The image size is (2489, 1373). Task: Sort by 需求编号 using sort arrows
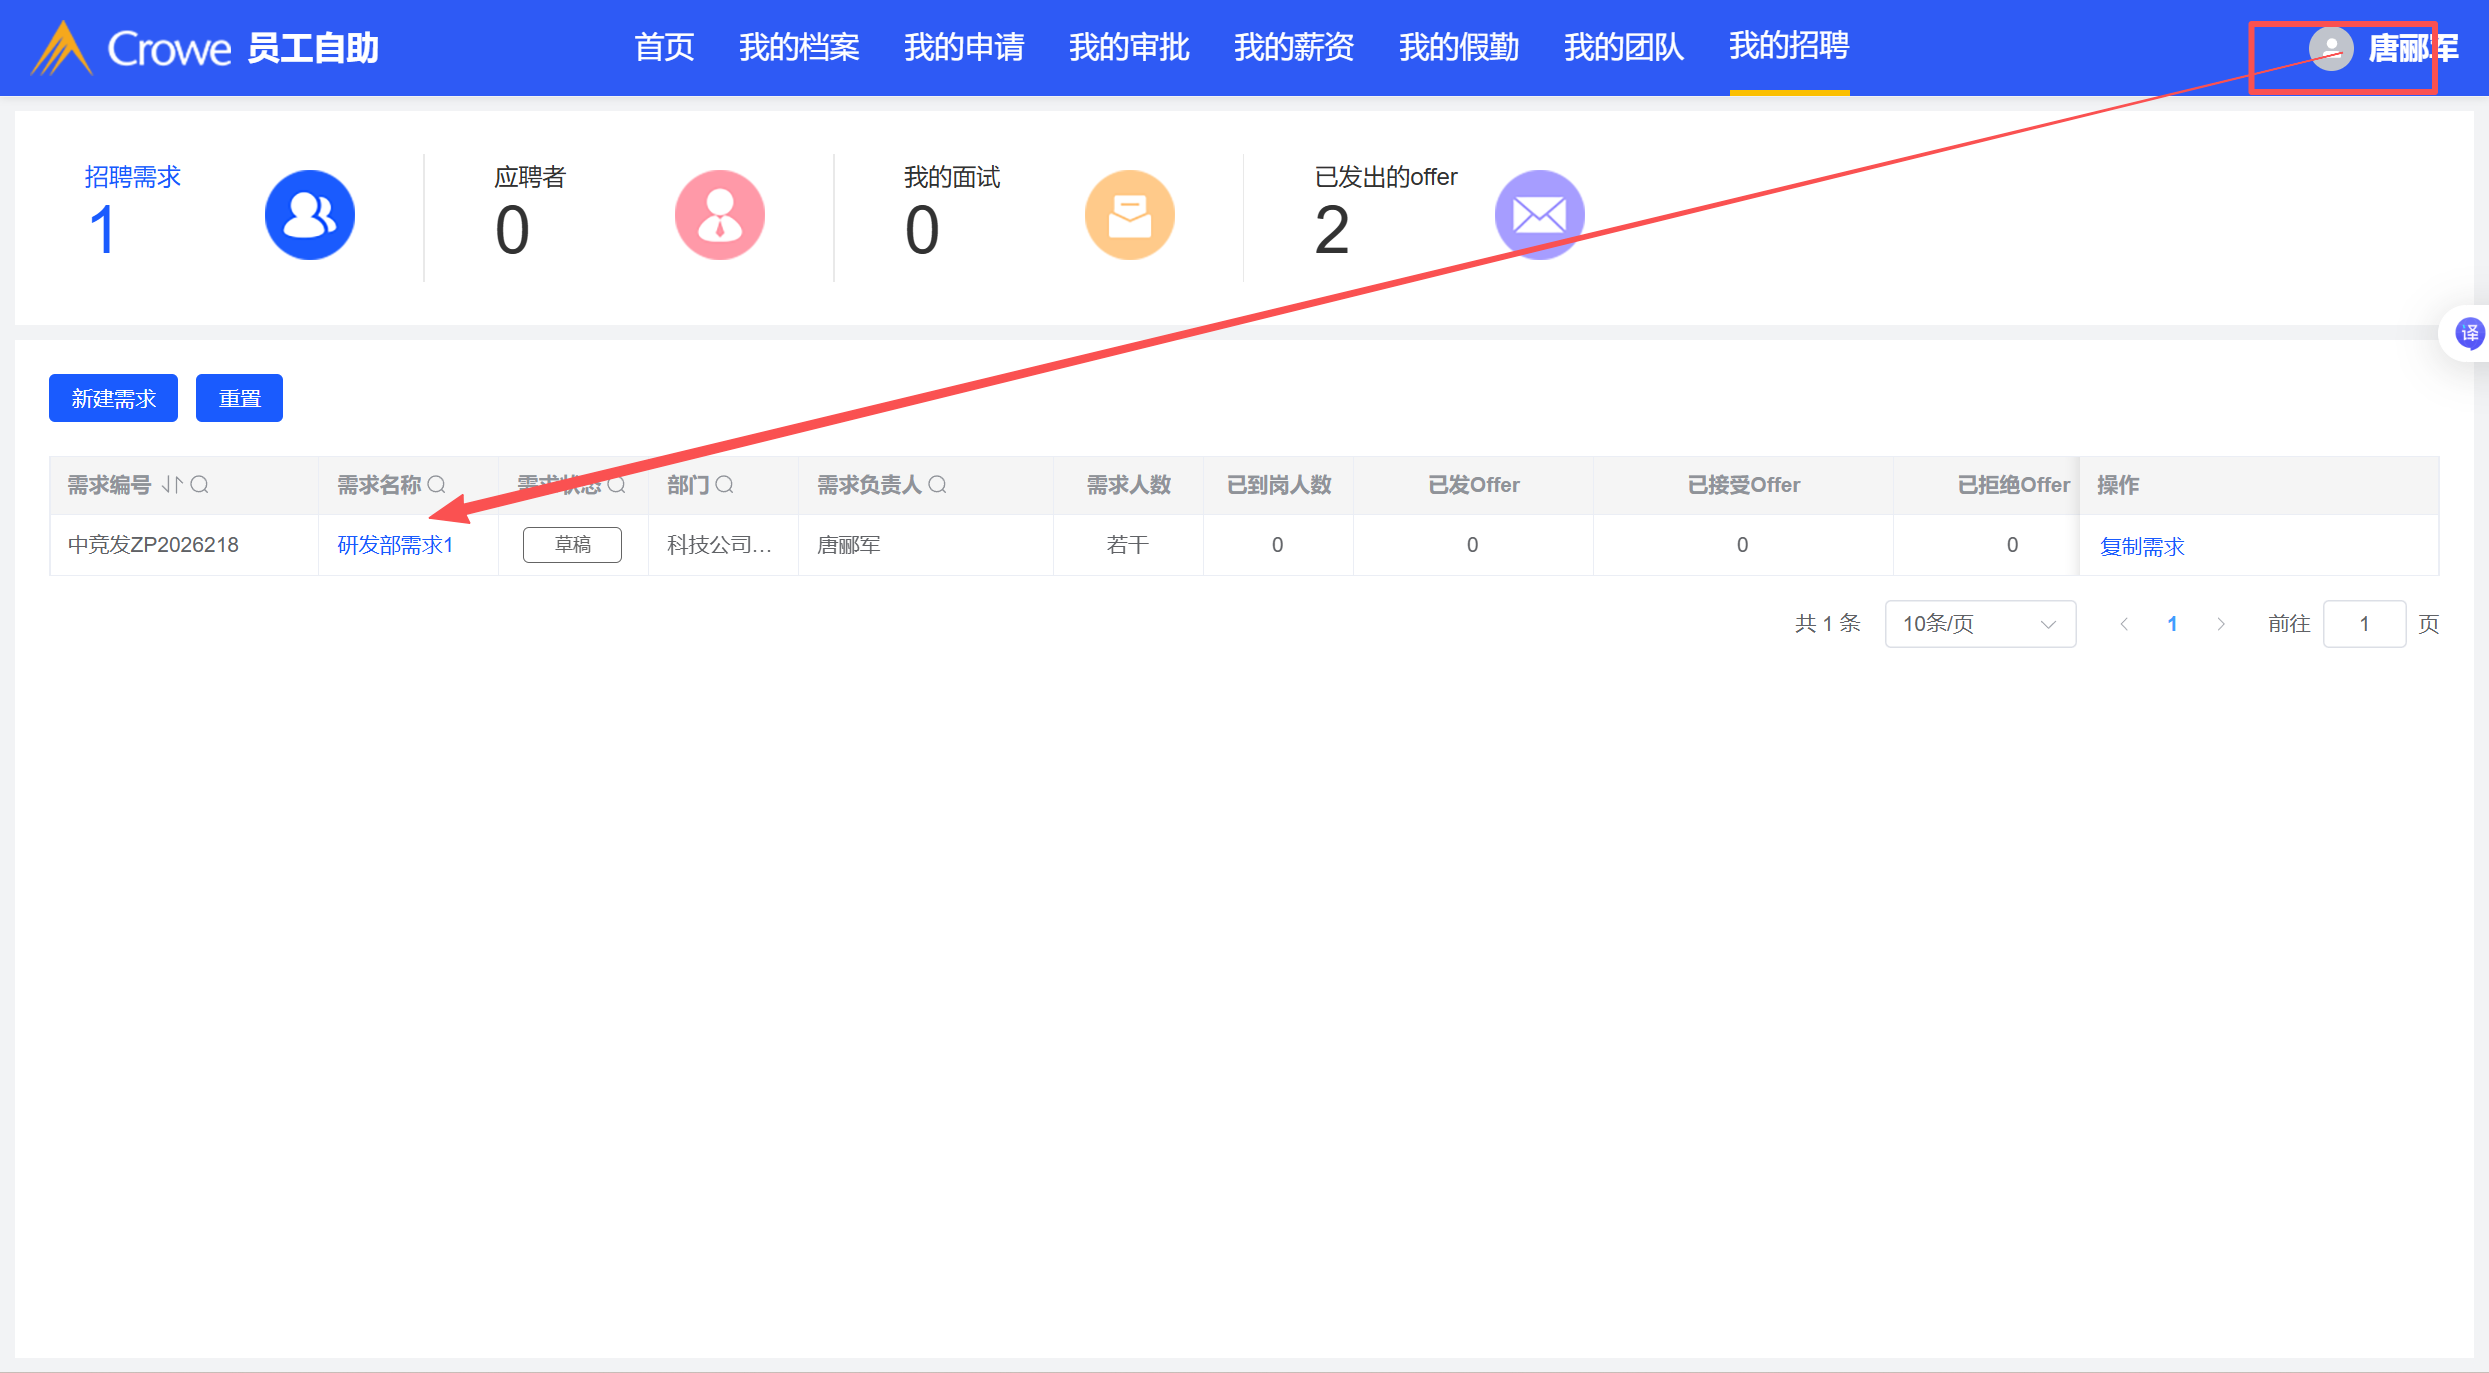click(x=172, y=485)
